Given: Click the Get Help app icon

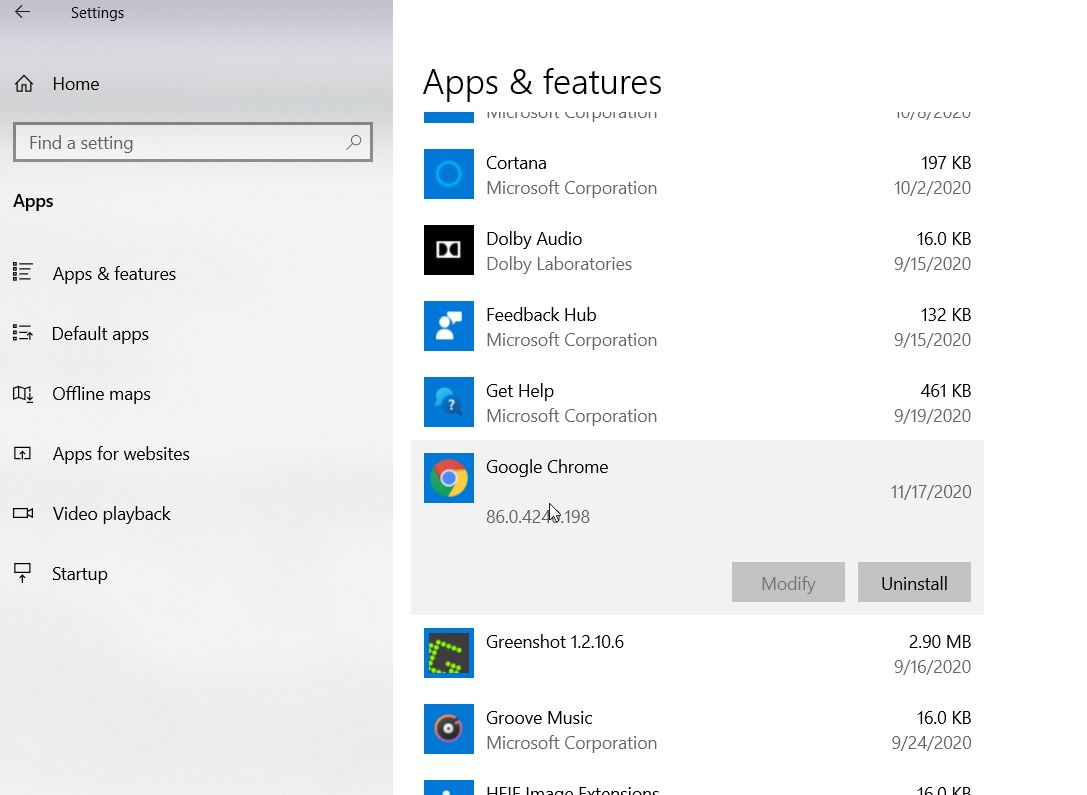Looking at the screenshot, I should tap(449, 402).
